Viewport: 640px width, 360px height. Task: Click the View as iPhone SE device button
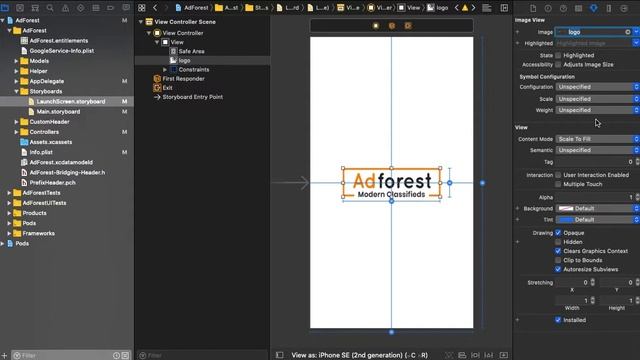pyautogui.click(x=360, y=355)
